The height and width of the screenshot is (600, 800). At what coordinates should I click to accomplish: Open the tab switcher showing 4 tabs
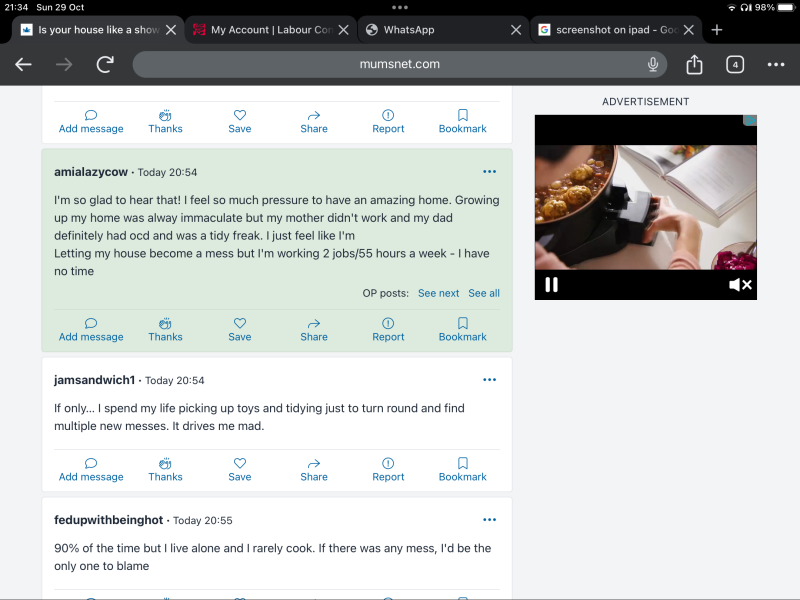click(x=735, y=65)
